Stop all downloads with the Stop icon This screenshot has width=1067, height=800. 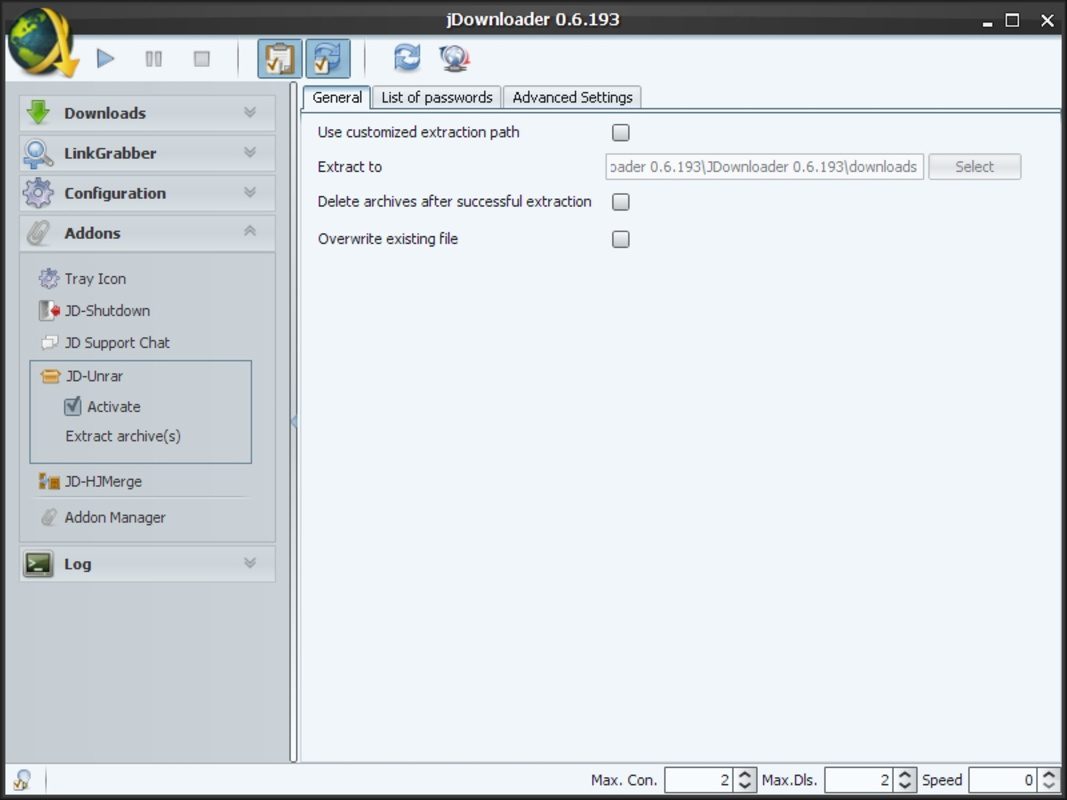(x=201, y=58)
